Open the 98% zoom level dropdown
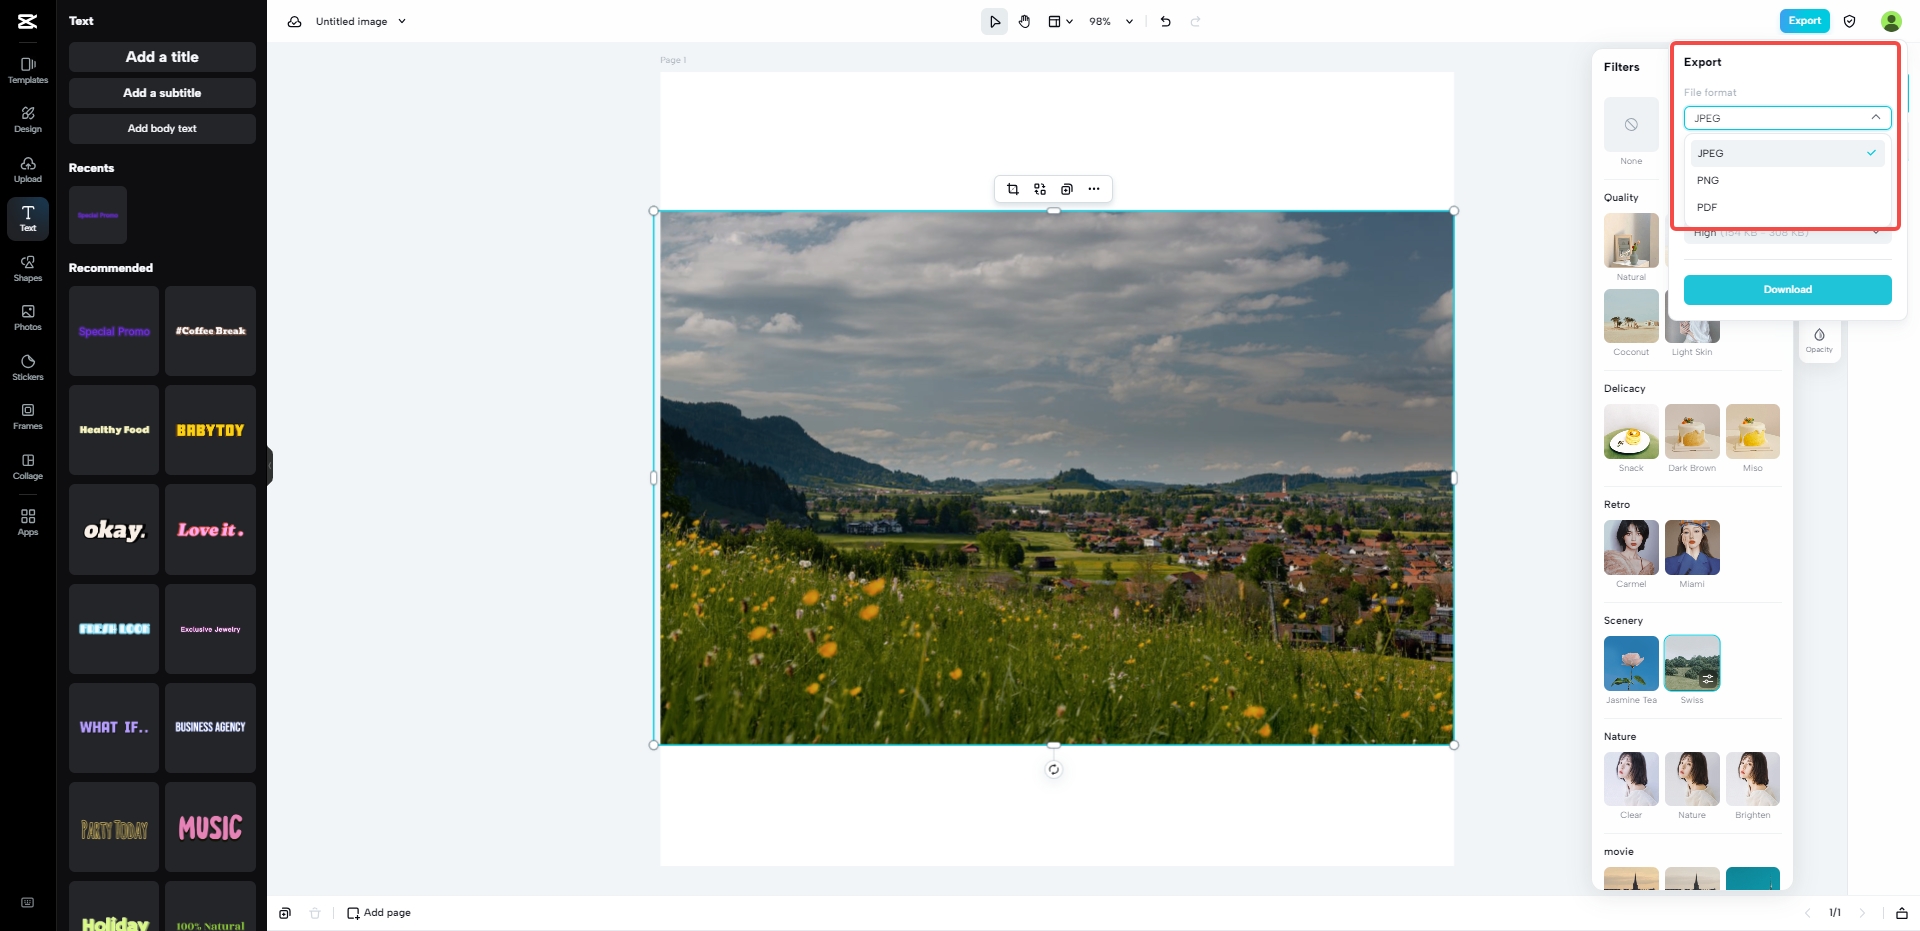 pyautogui.click(x=1111, y=21)
